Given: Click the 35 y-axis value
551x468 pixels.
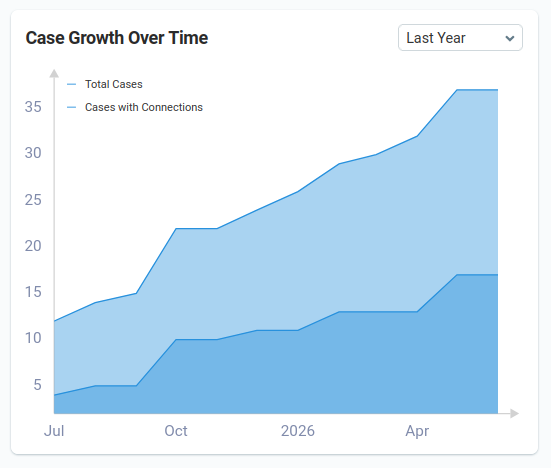Looking at the screenshot, I should (x=33, y=107).
